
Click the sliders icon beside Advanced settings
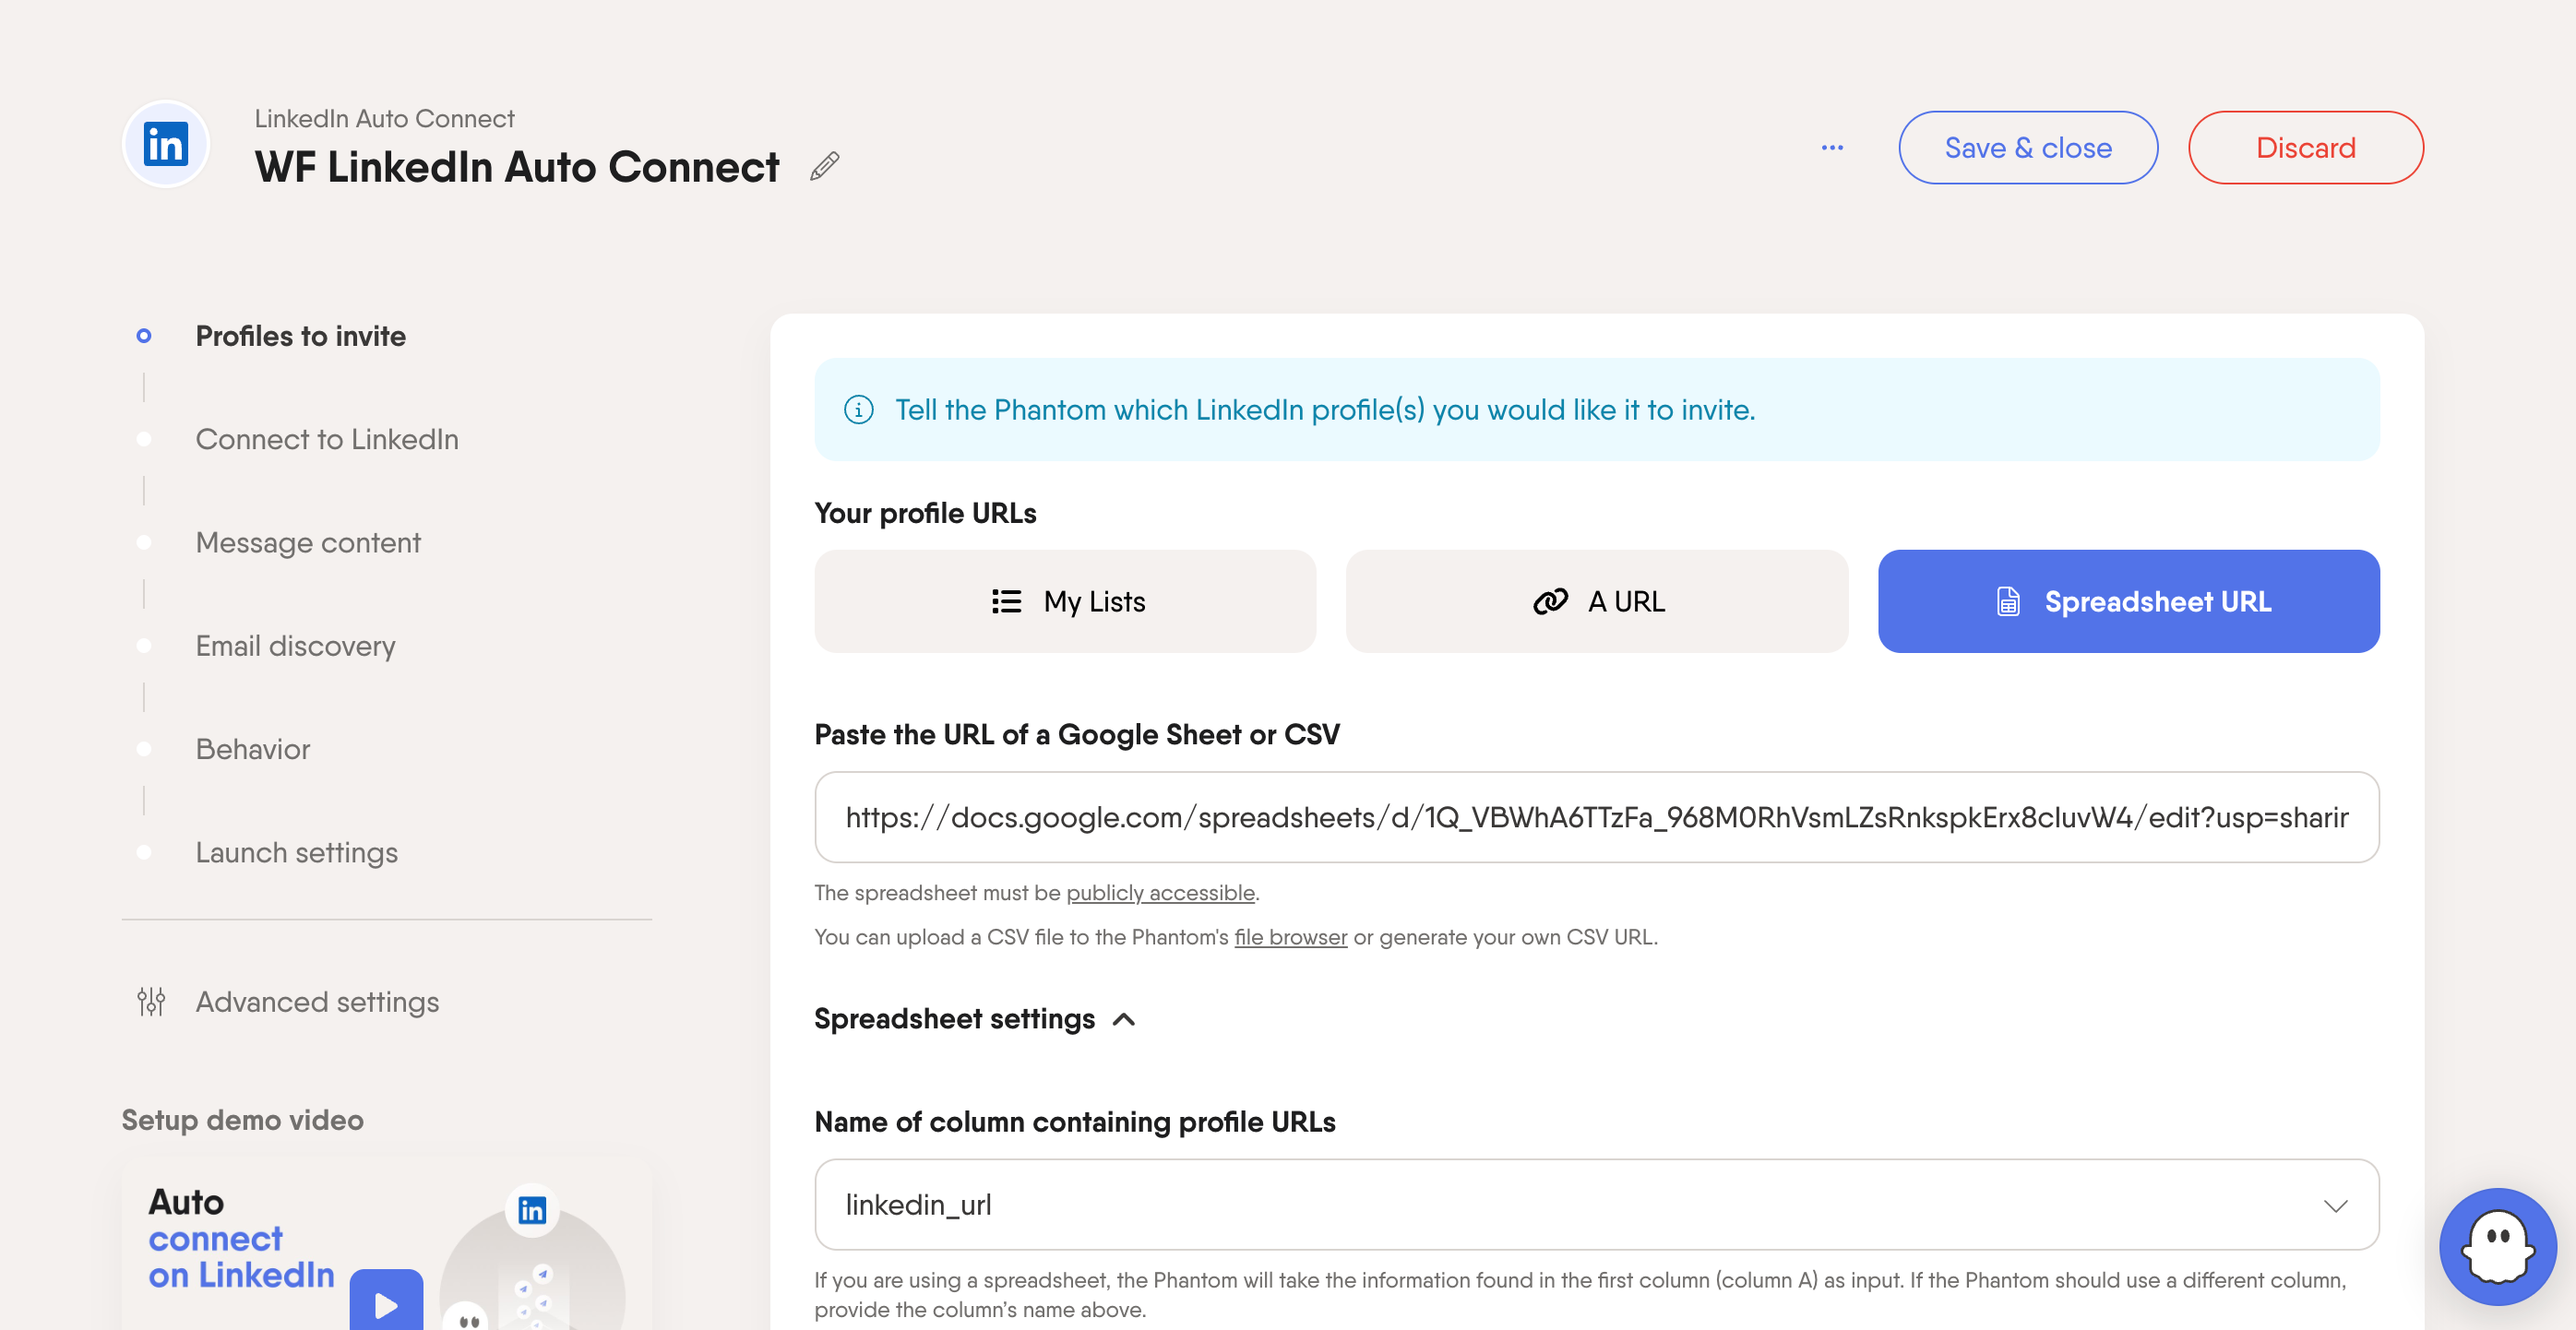click(151, 1001)
